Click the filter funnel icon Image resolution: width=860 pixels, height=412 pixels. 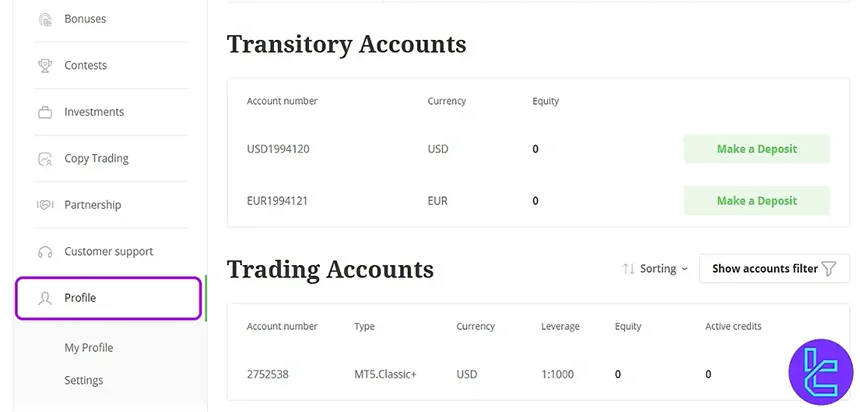pyautogui.click(x=828, y=268)
